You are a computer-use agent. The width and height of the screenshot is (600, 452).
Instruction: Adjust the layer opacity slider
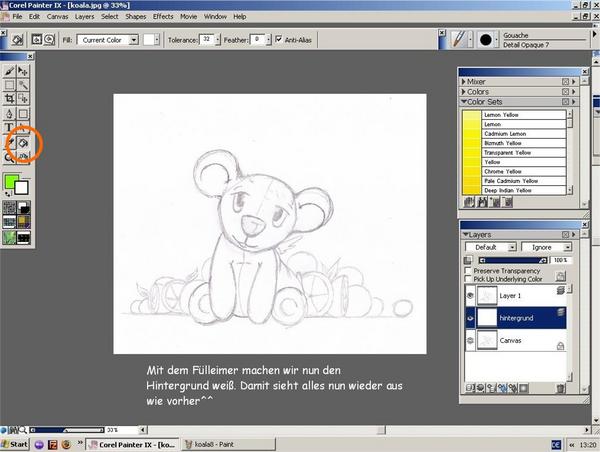513,260
